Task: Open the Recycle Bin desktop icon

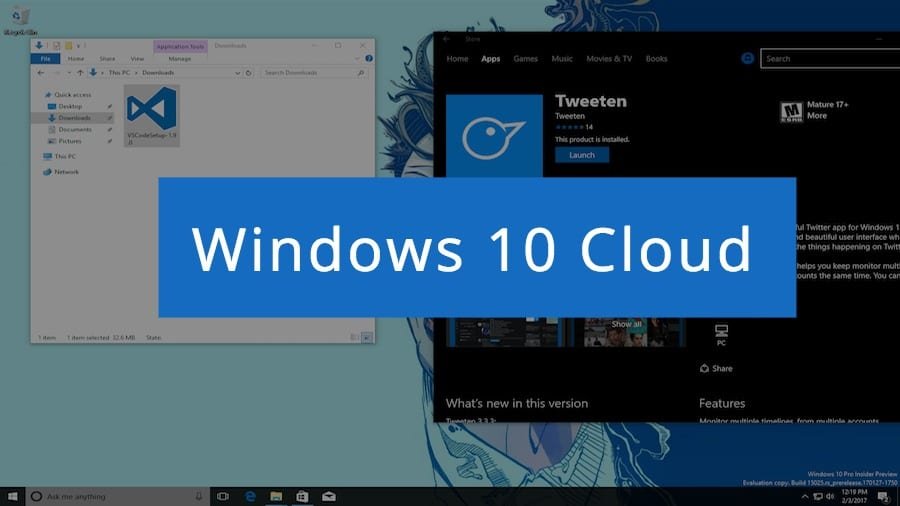Action: 19,17
